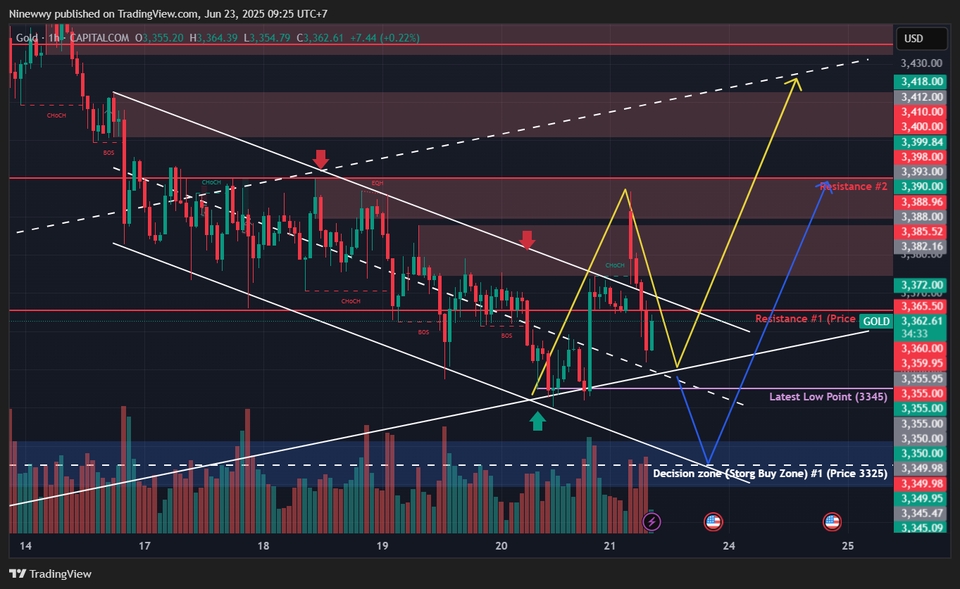Viewport: 960px width, 589px height.
Task: Select the red down arrow near date 20
Action: tap(527, 240)
